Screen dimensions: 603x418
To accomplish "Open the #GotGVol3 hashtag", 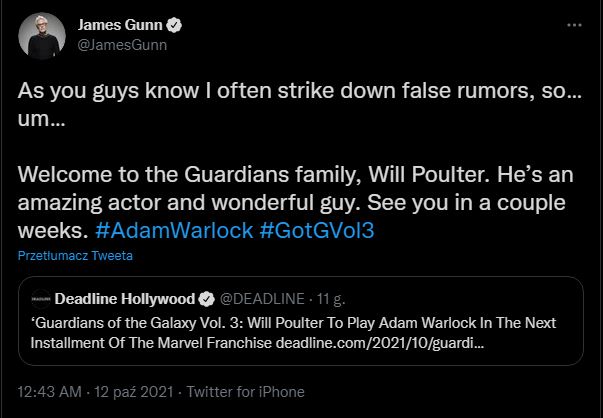I will (x=320, y=229).
